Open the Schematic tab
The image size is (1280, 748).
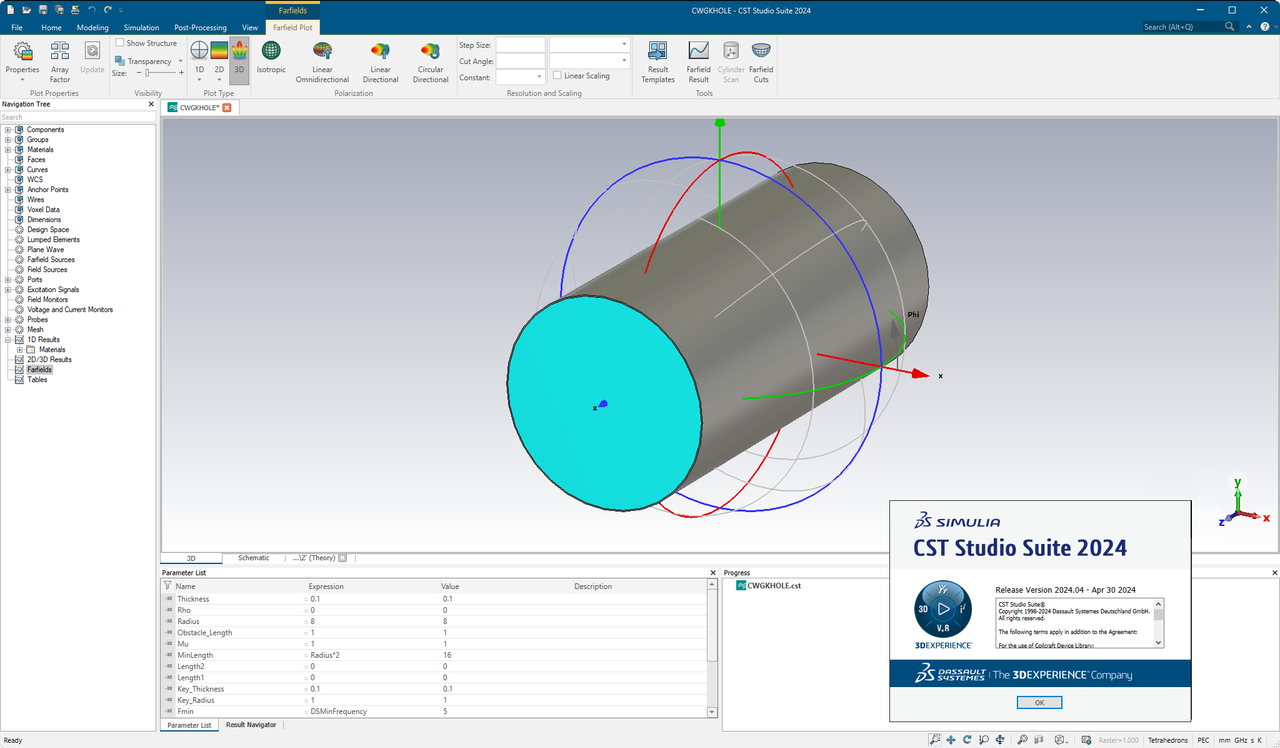point(253,557)
